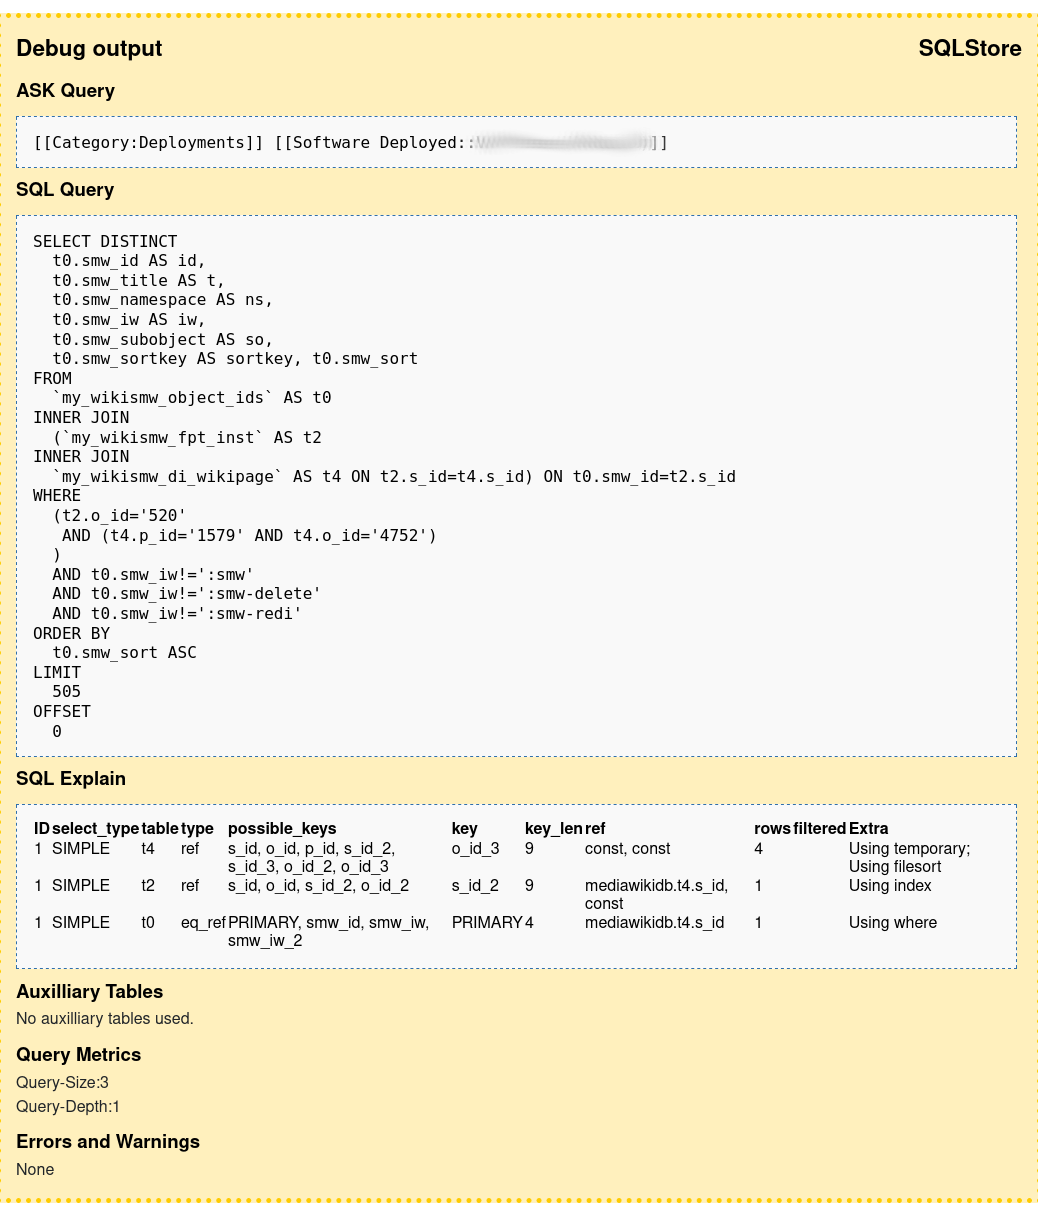Click the 'PRIMARY, smw_id, smw_iw' possible keys cell
Image resolution: width=1038 pixels, height=1207 pixels.
click(x=329, y=932)
